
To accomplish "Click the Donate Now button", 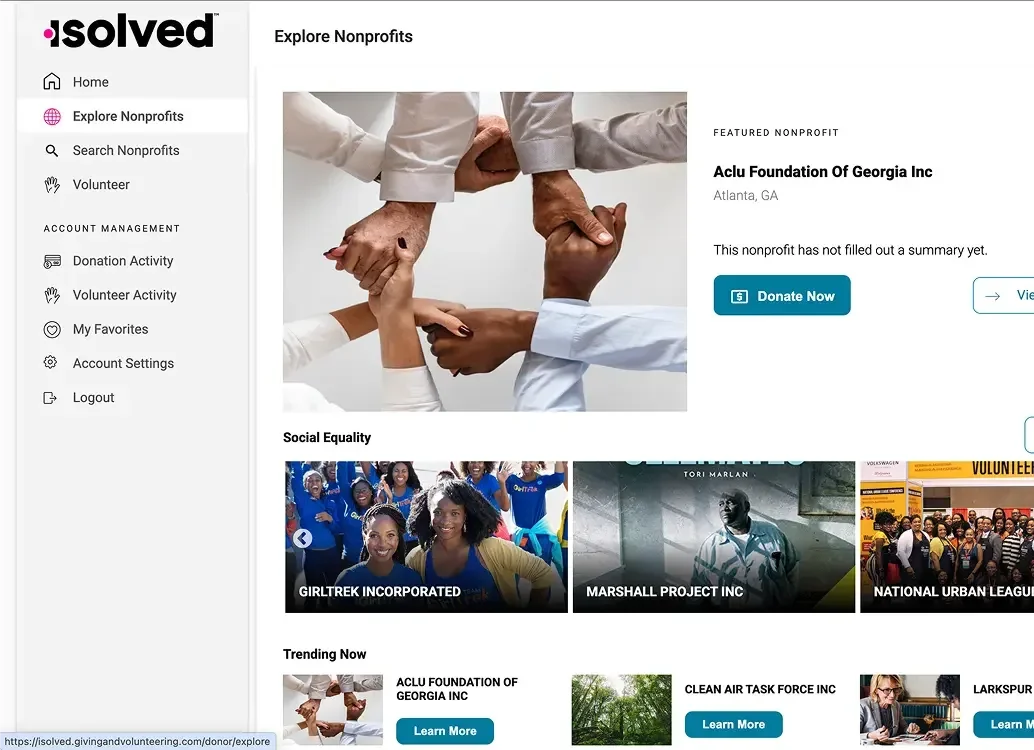I will click(782, 296).
